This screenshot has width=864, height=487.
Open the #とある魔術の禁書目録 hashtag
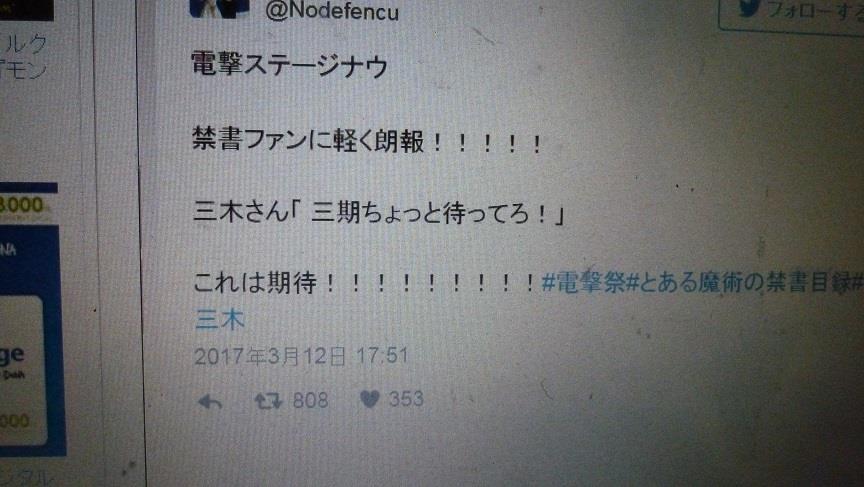[739, 283]
